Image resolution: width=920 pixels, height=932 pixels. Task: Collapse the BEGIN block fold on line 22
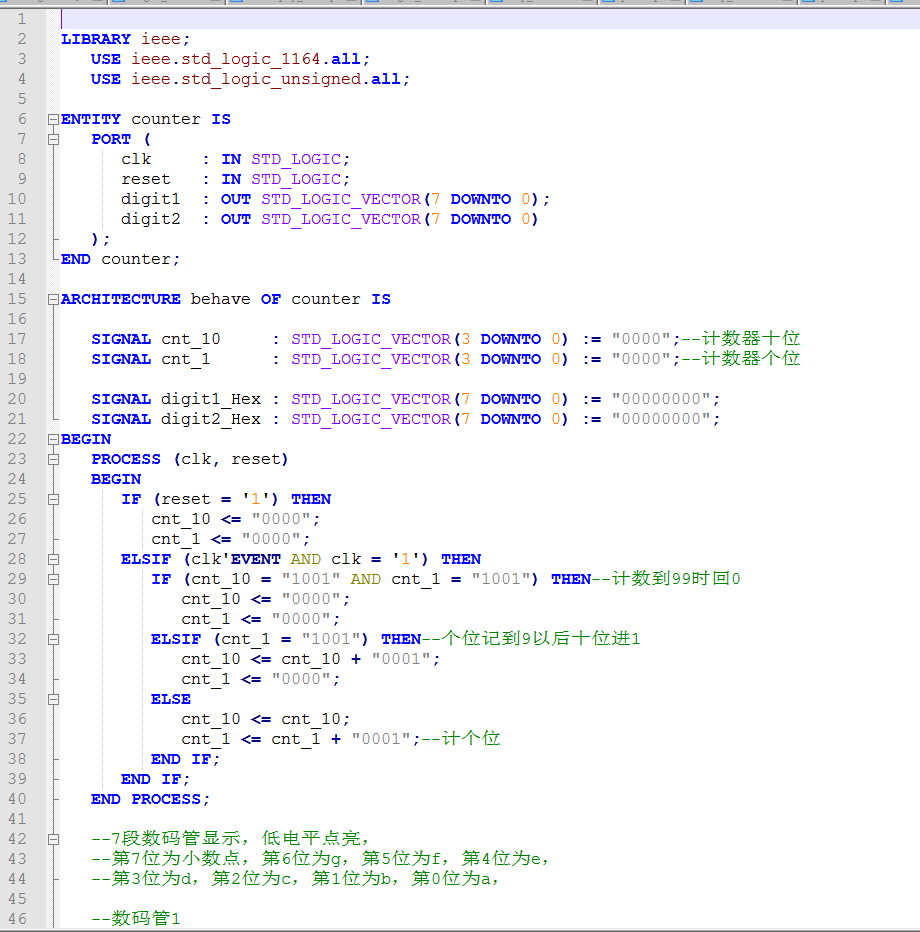click(x=53, y=439)
